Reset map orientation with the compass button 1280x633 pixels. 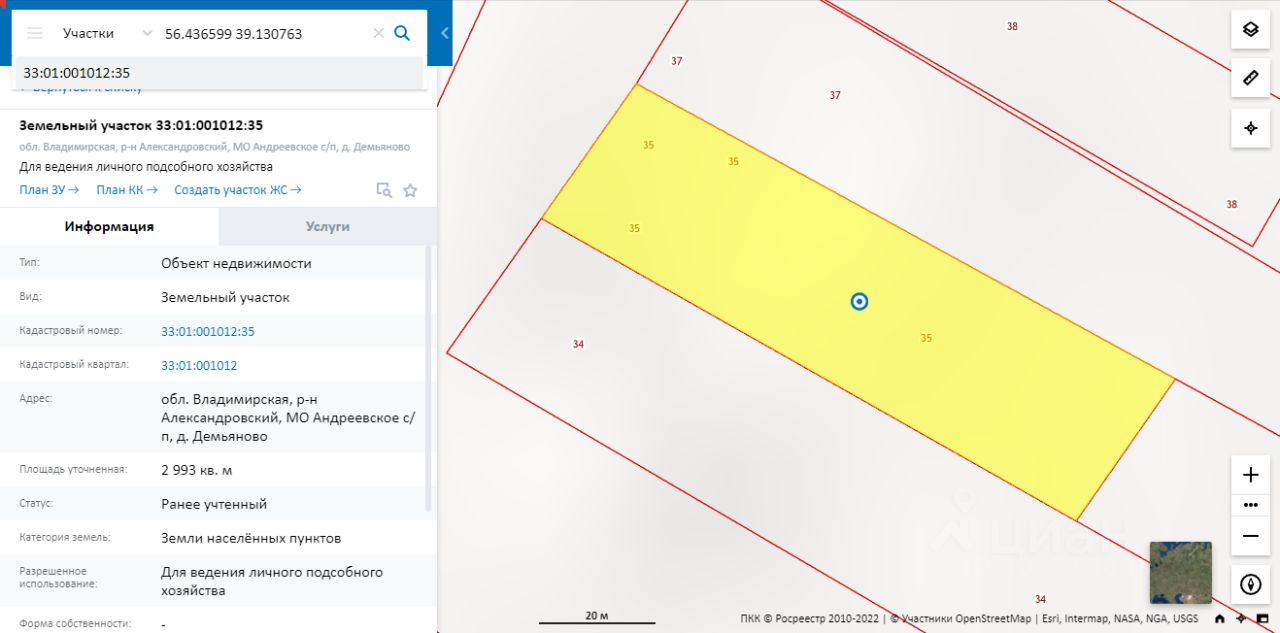click(1250, 584)
